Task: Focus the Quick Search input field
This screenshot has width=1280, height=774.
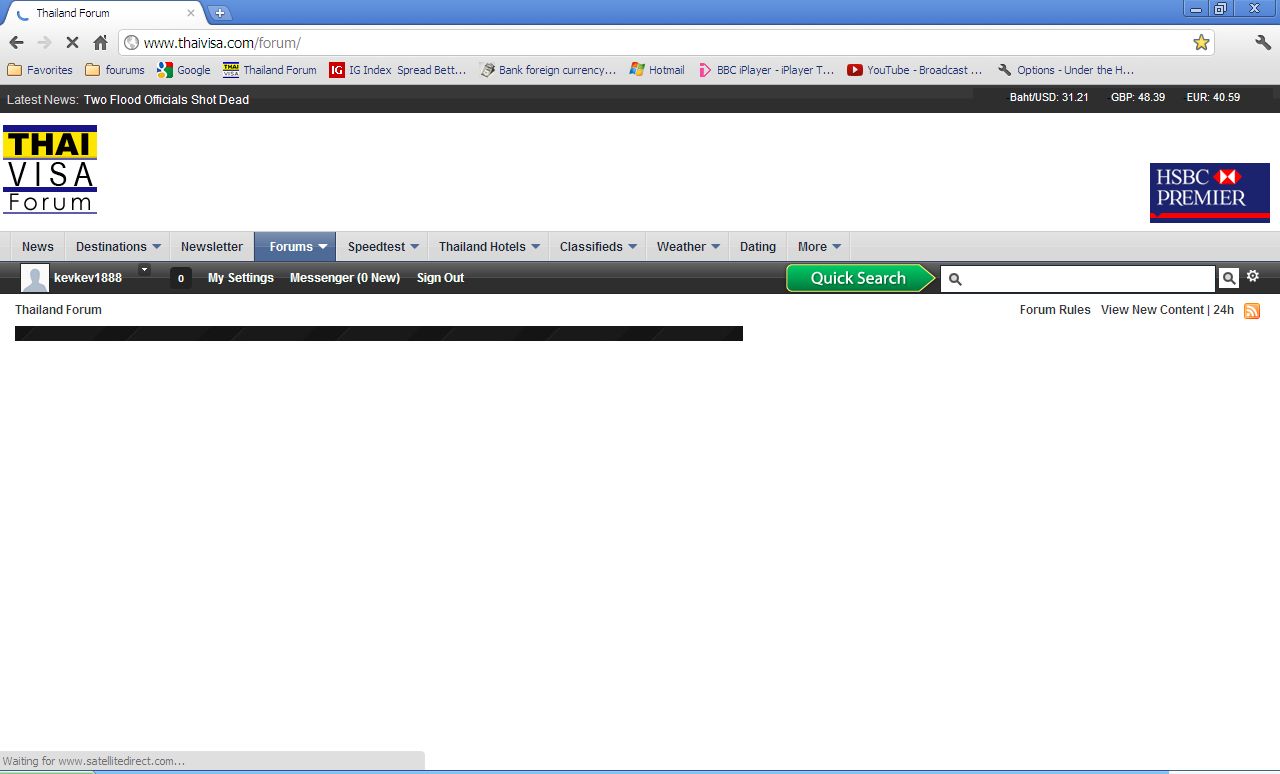Action: click(1078, 279)
